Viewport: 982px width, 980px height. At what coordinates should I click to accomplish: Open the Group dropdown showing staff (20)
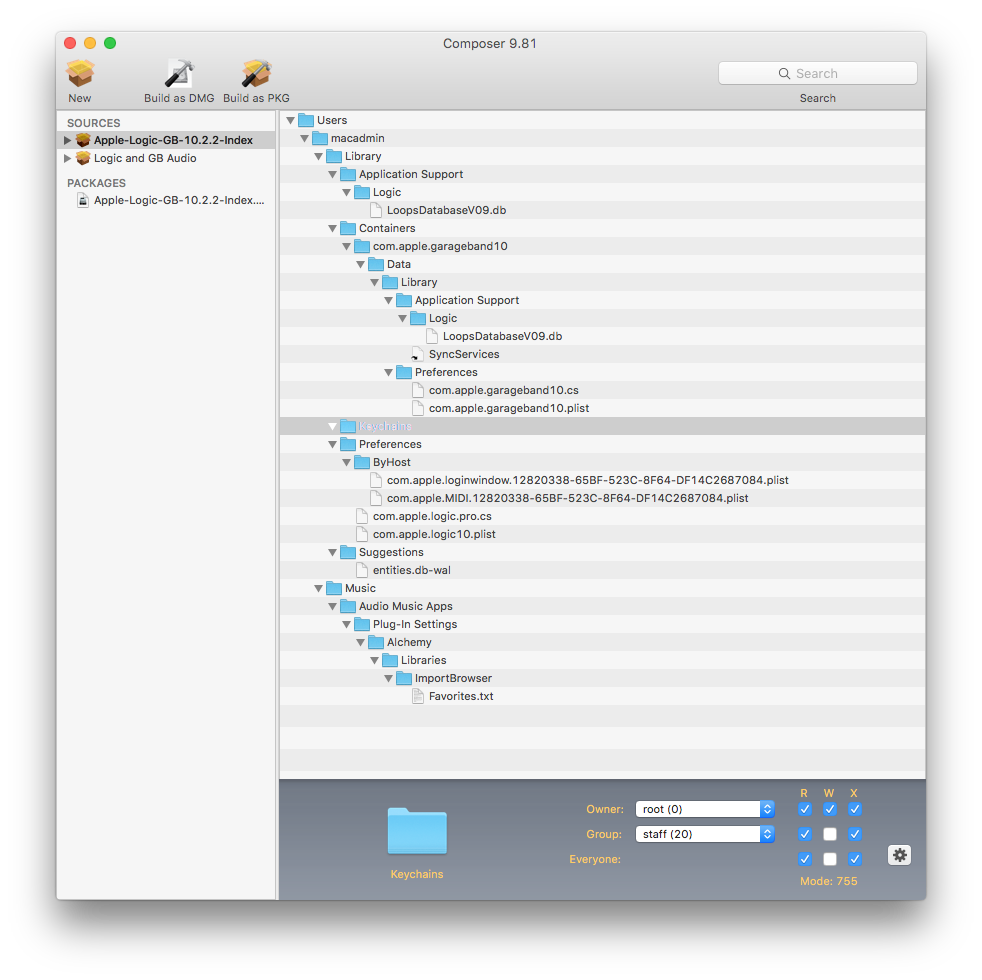(x=705, y=835)
